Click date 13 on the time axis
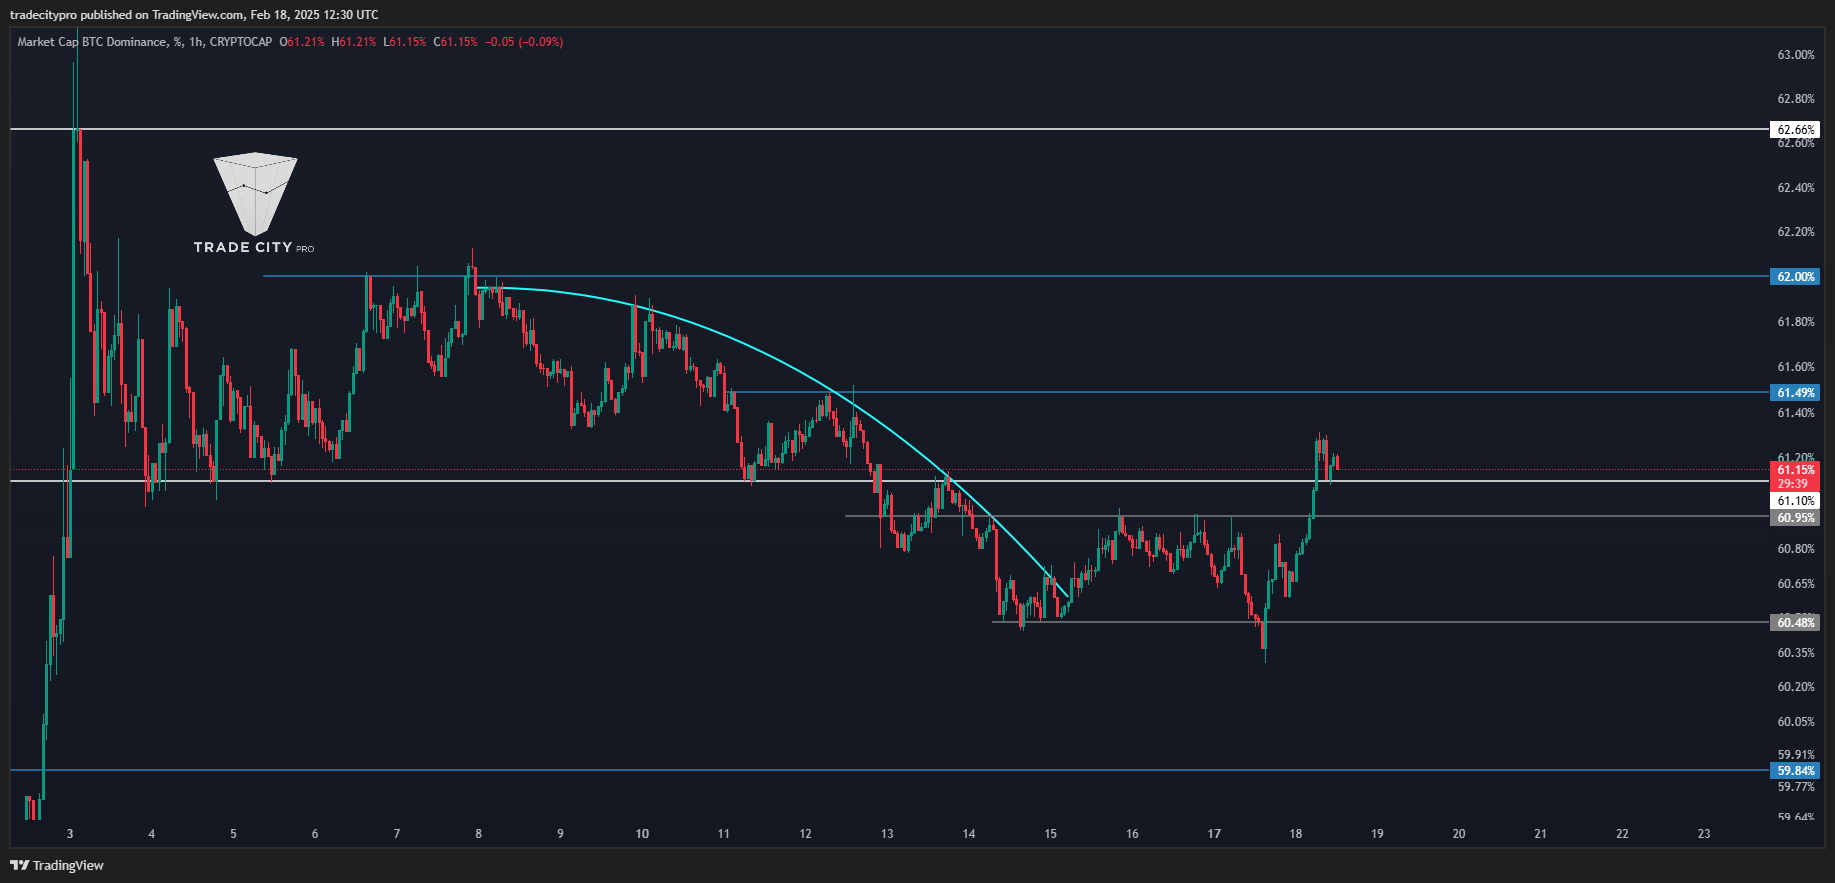The image size is (1835, 883). pyautogui.click(x=887, y=834)
